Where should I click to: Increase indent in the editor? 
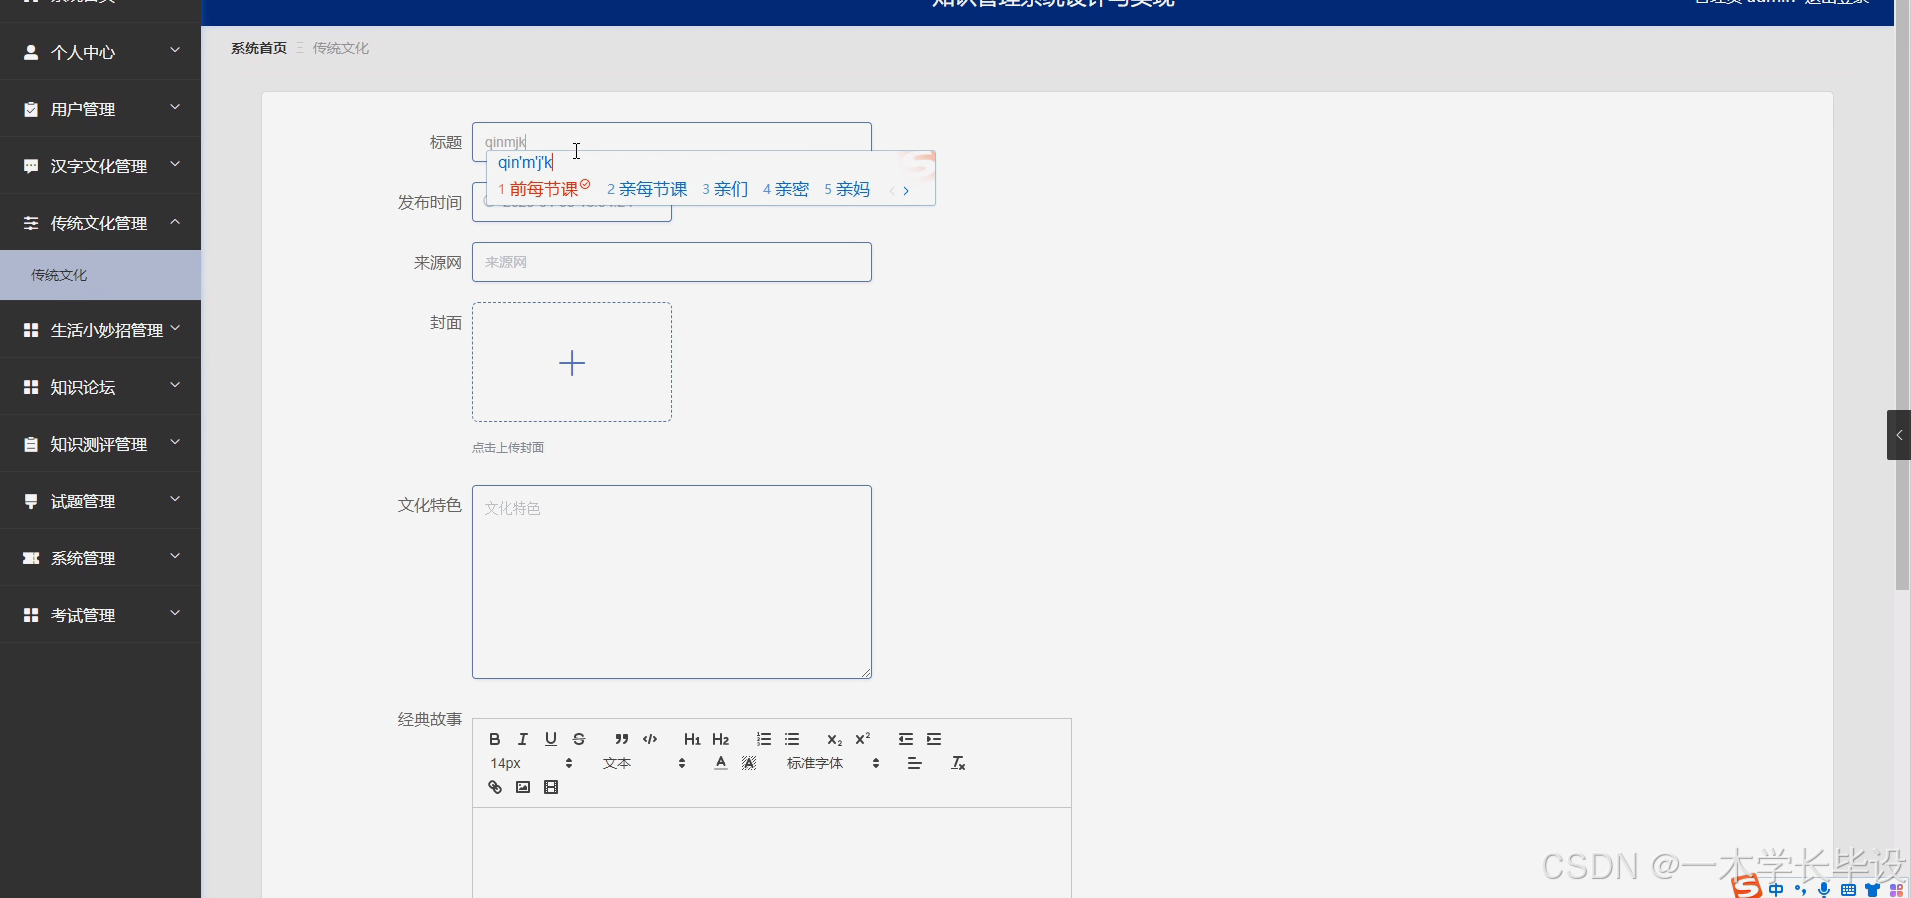coord(934,739)
